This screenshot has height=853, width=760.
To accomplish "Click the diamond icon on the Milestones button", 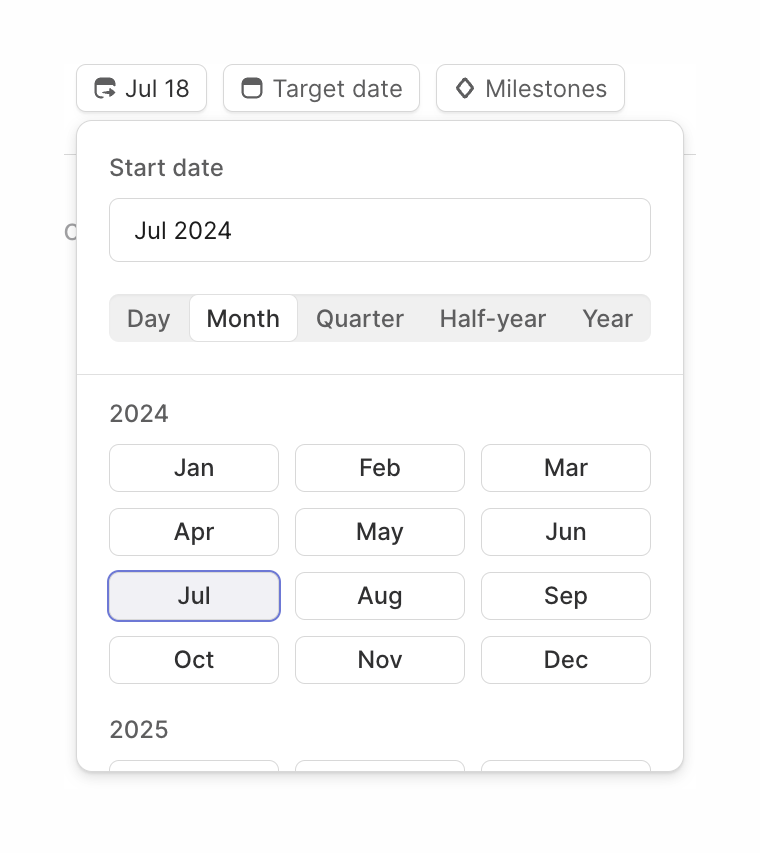I will pos(464,88).
